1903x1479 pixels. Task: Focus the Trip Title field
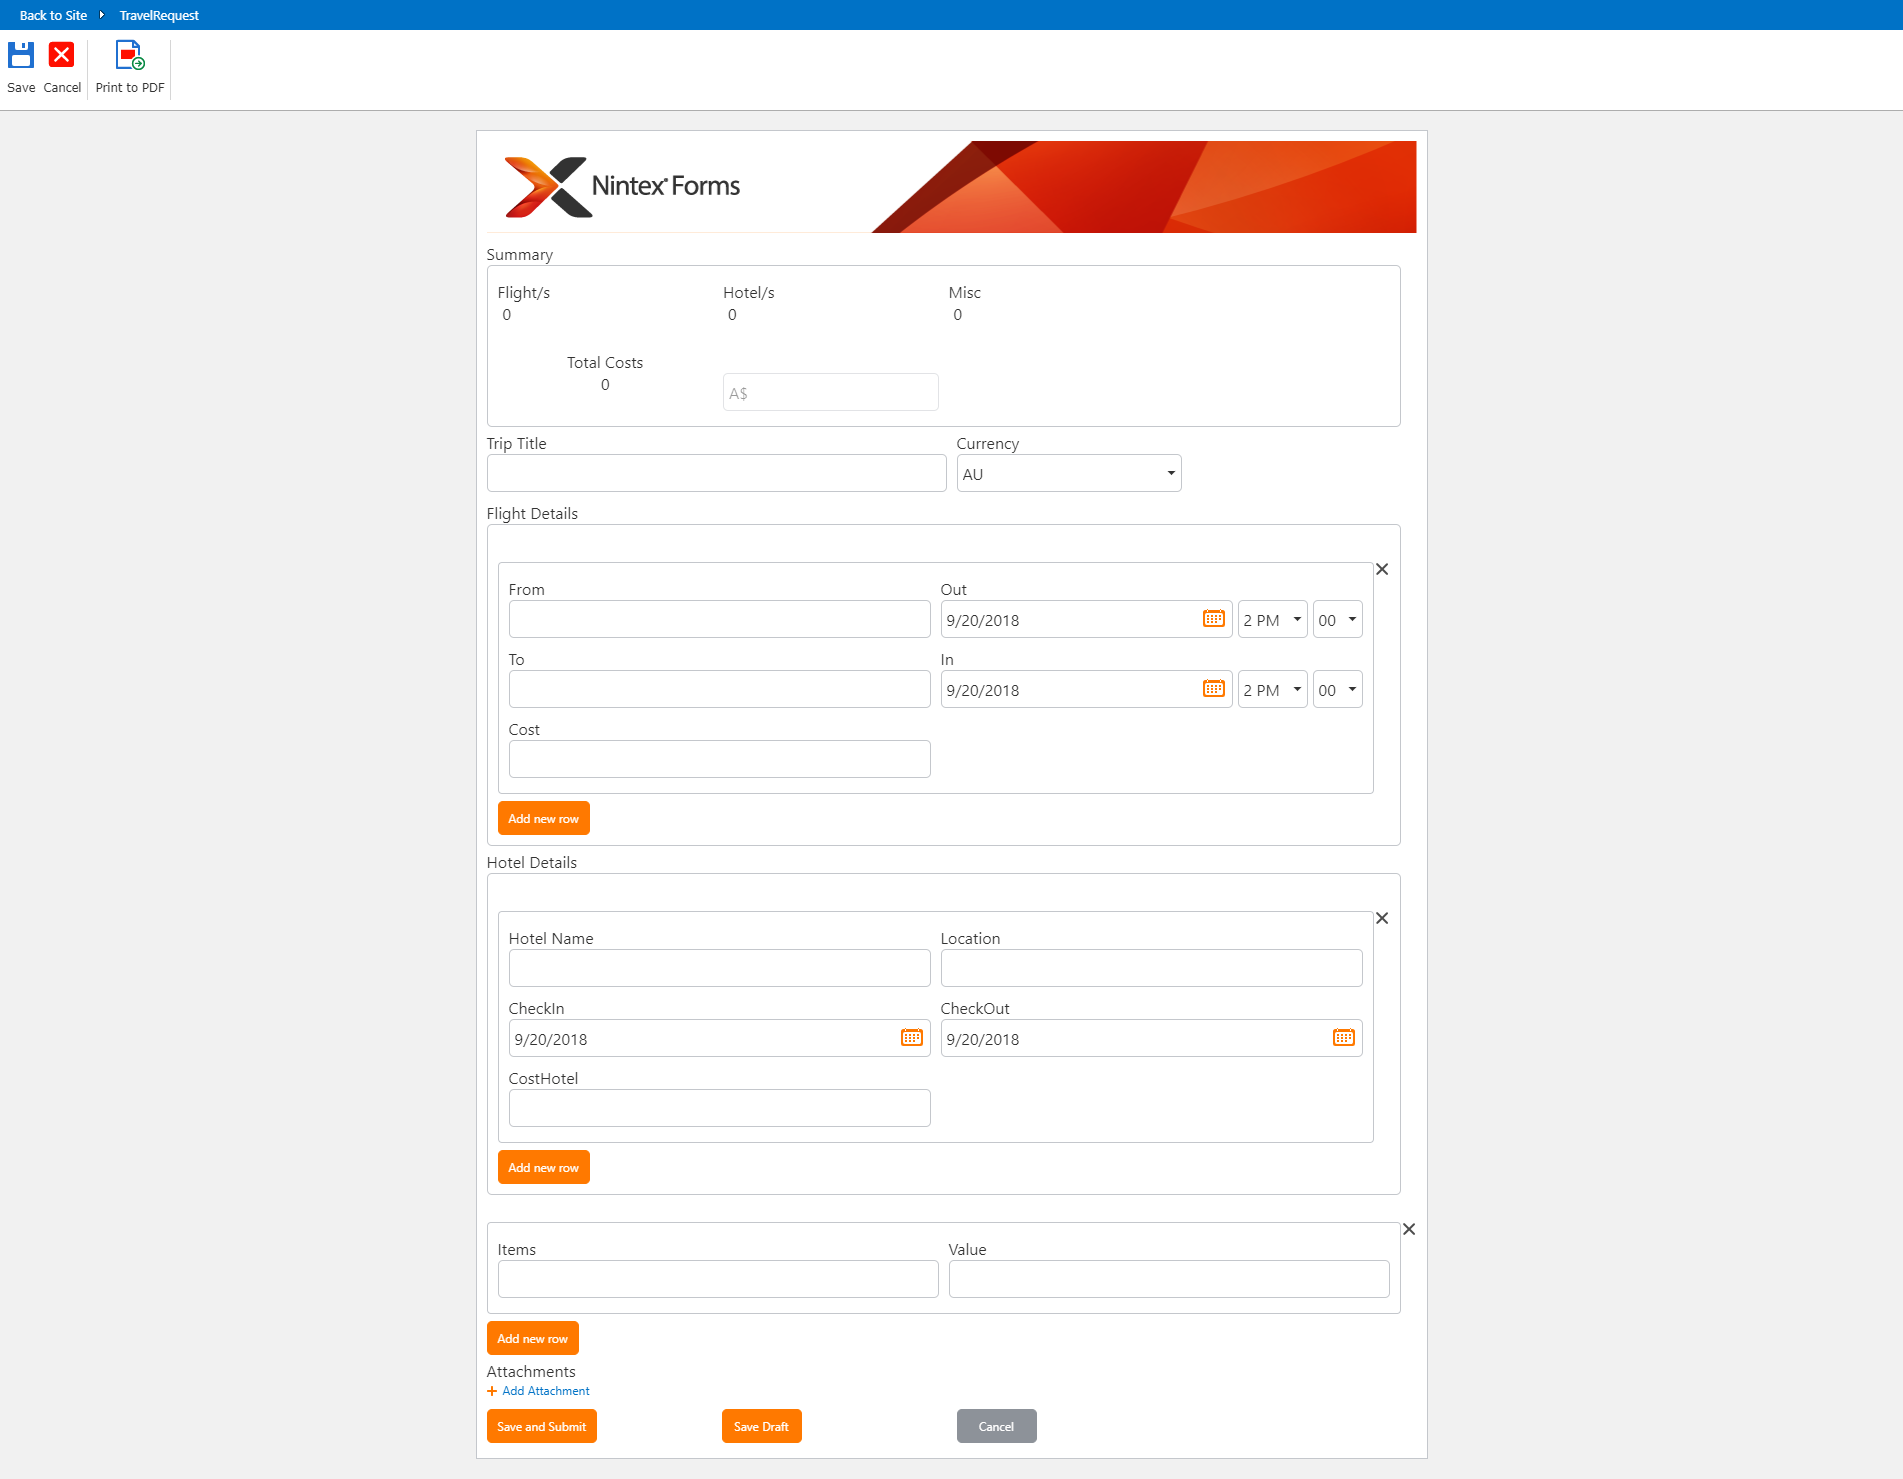(716, 473)
